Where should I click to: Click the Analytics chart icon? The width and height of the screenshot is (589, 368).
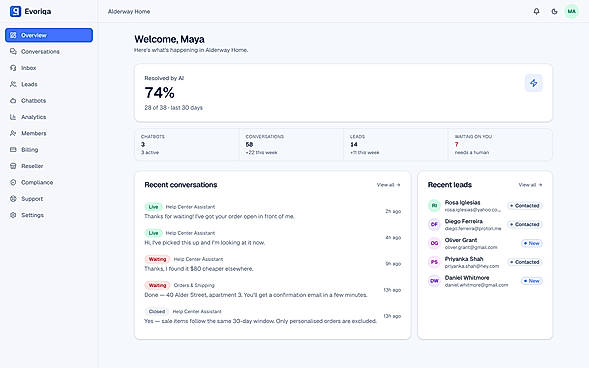pyautogui.click(x=13, y=117)
